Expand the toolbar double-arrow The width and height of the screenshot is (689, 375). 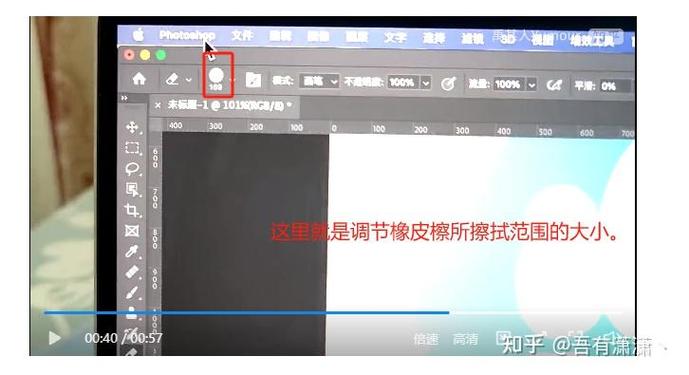click(124, 98)
